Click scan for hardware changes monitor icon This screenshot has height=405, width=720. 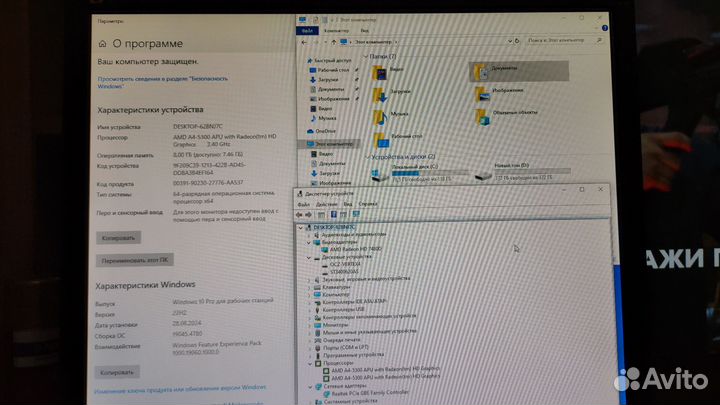click(x=356, y=214)
